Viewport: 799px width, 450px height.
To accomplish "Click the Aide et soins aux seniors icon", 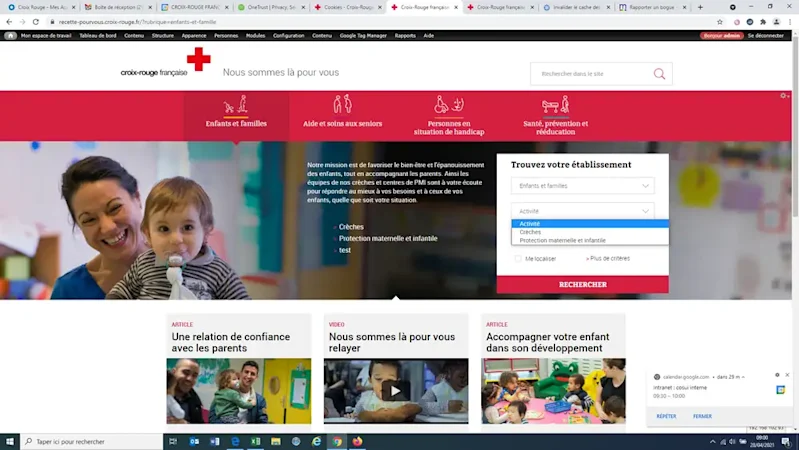I will [x=342, y=104].
